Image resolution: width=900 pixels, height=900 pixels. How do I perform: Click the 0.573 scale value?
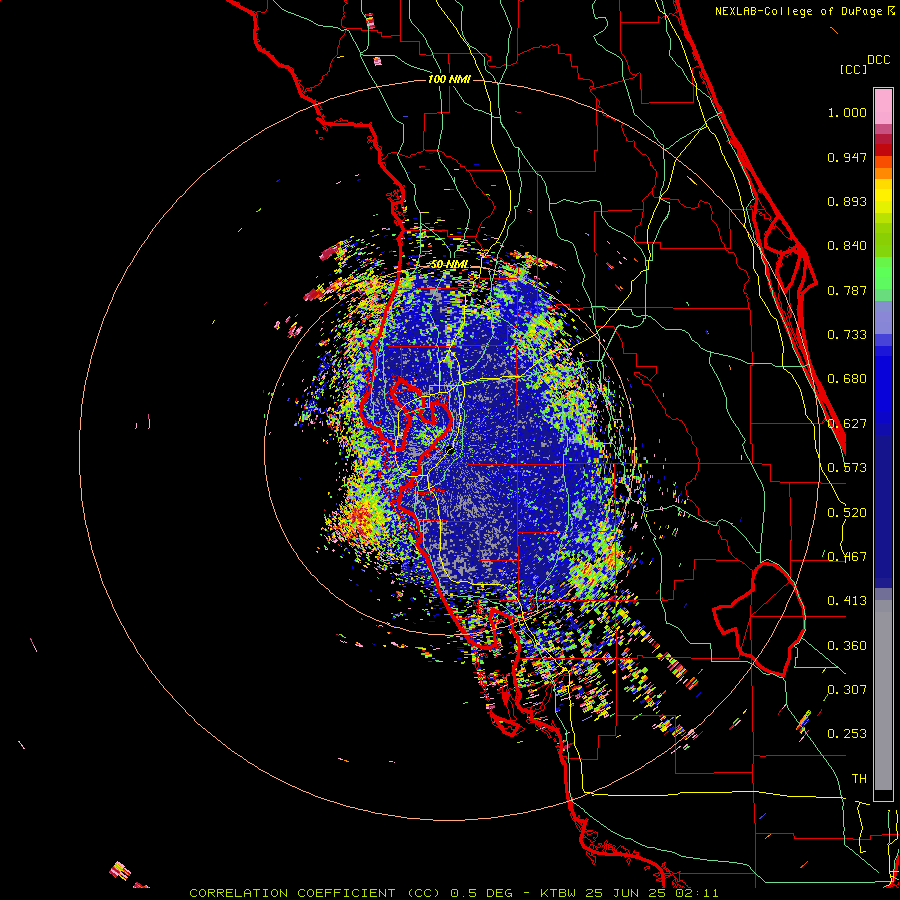pos(847,468)
